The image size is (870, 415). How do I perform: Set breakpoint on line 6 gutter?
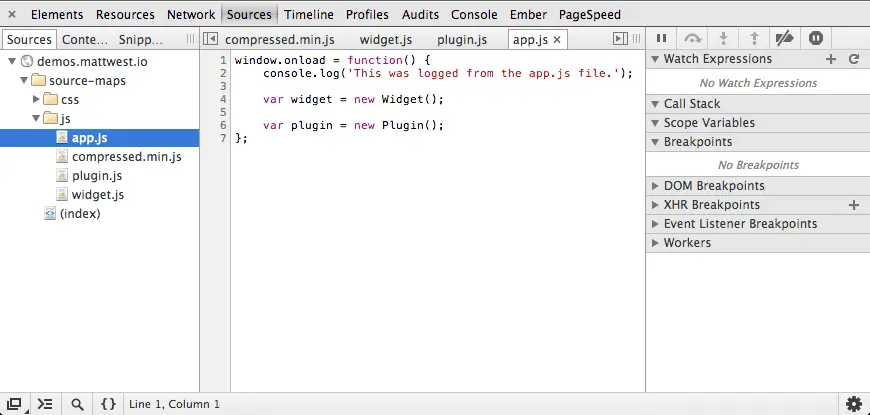222,125
